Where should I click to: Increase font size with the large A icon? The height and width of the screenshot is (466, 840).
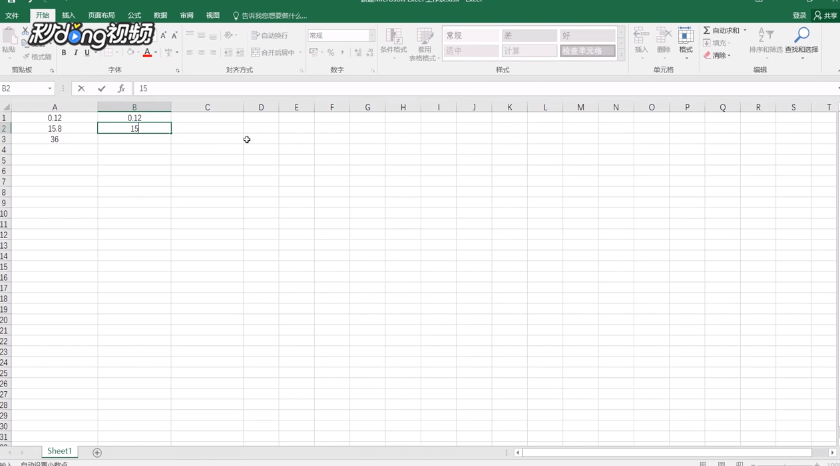coord(163,35)
